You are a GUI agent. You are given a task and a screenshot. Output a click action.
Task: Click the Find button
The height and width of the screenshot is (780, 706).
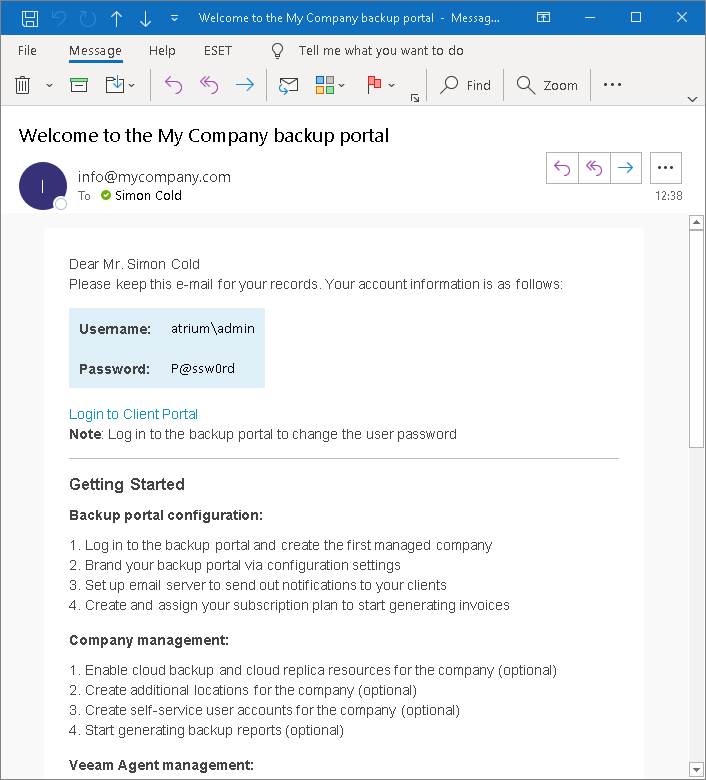(x=467, y=85)
